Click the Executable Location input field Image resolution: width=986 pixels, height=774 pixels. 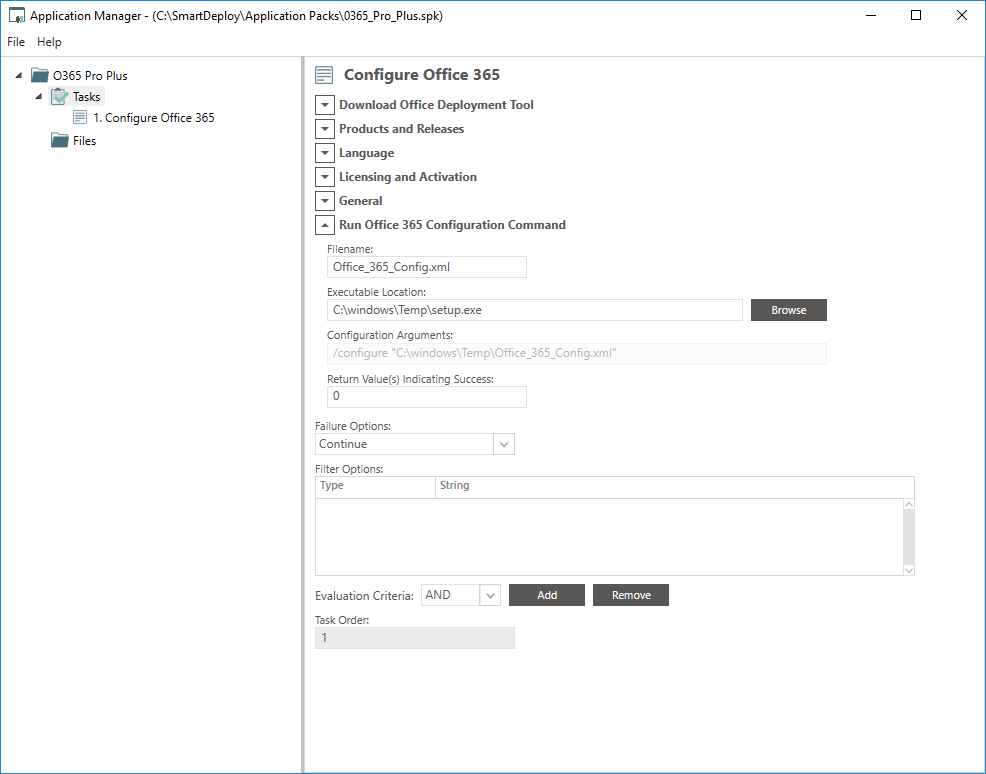535,310
